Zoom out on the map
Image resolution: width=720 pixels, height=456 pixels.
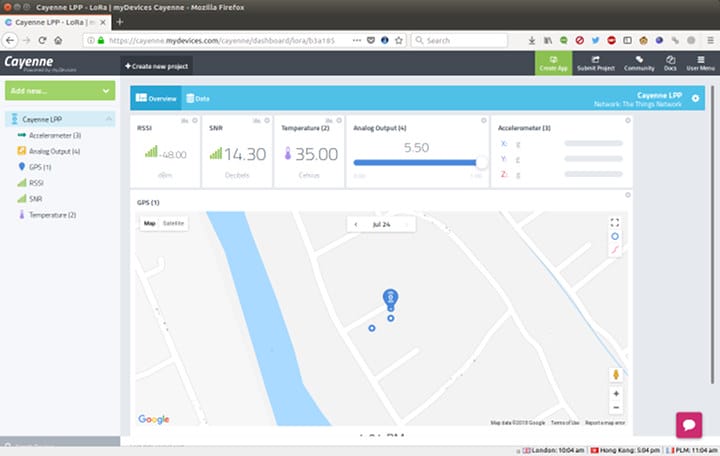tap(616, 407)
